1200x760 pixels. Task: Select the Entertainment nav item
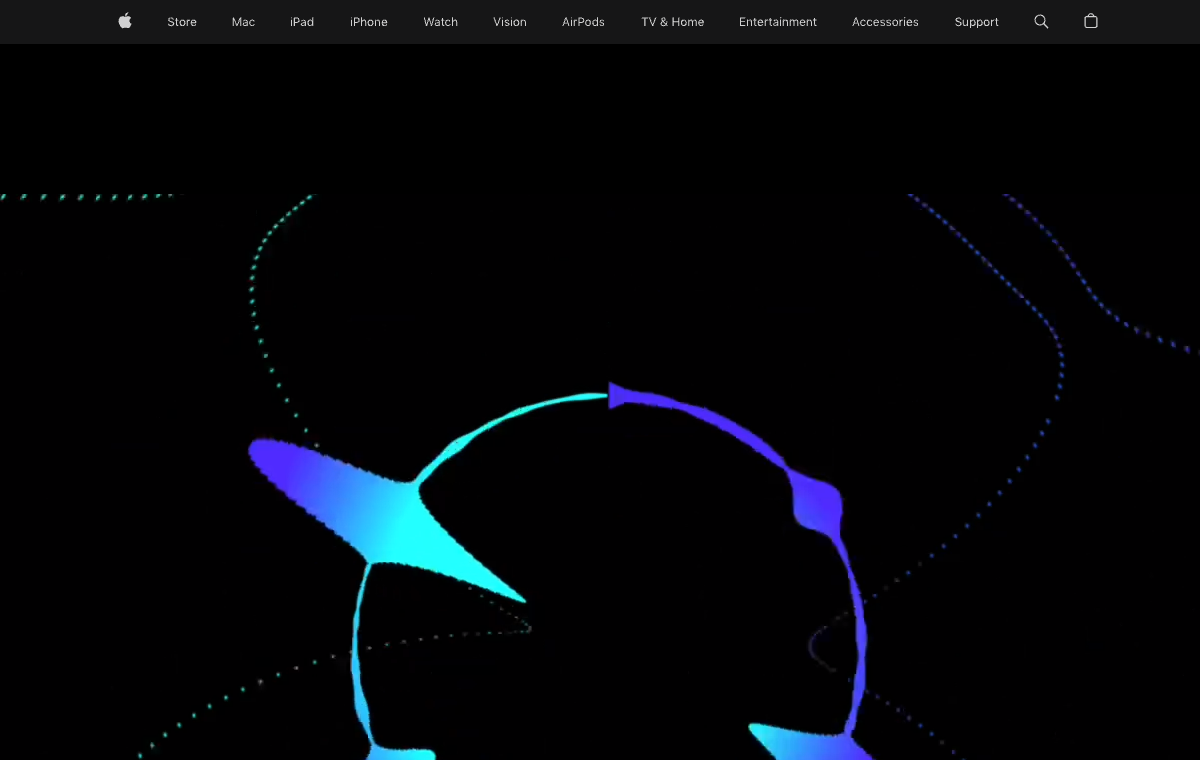point(778,22)
